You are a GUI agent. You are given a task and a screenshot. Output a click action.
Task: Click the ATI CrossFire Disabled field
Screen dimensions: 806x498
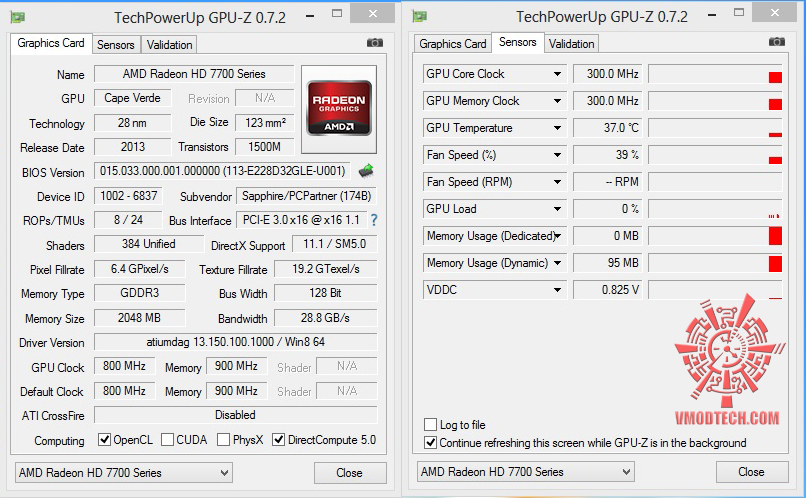(x=235, y=415)
